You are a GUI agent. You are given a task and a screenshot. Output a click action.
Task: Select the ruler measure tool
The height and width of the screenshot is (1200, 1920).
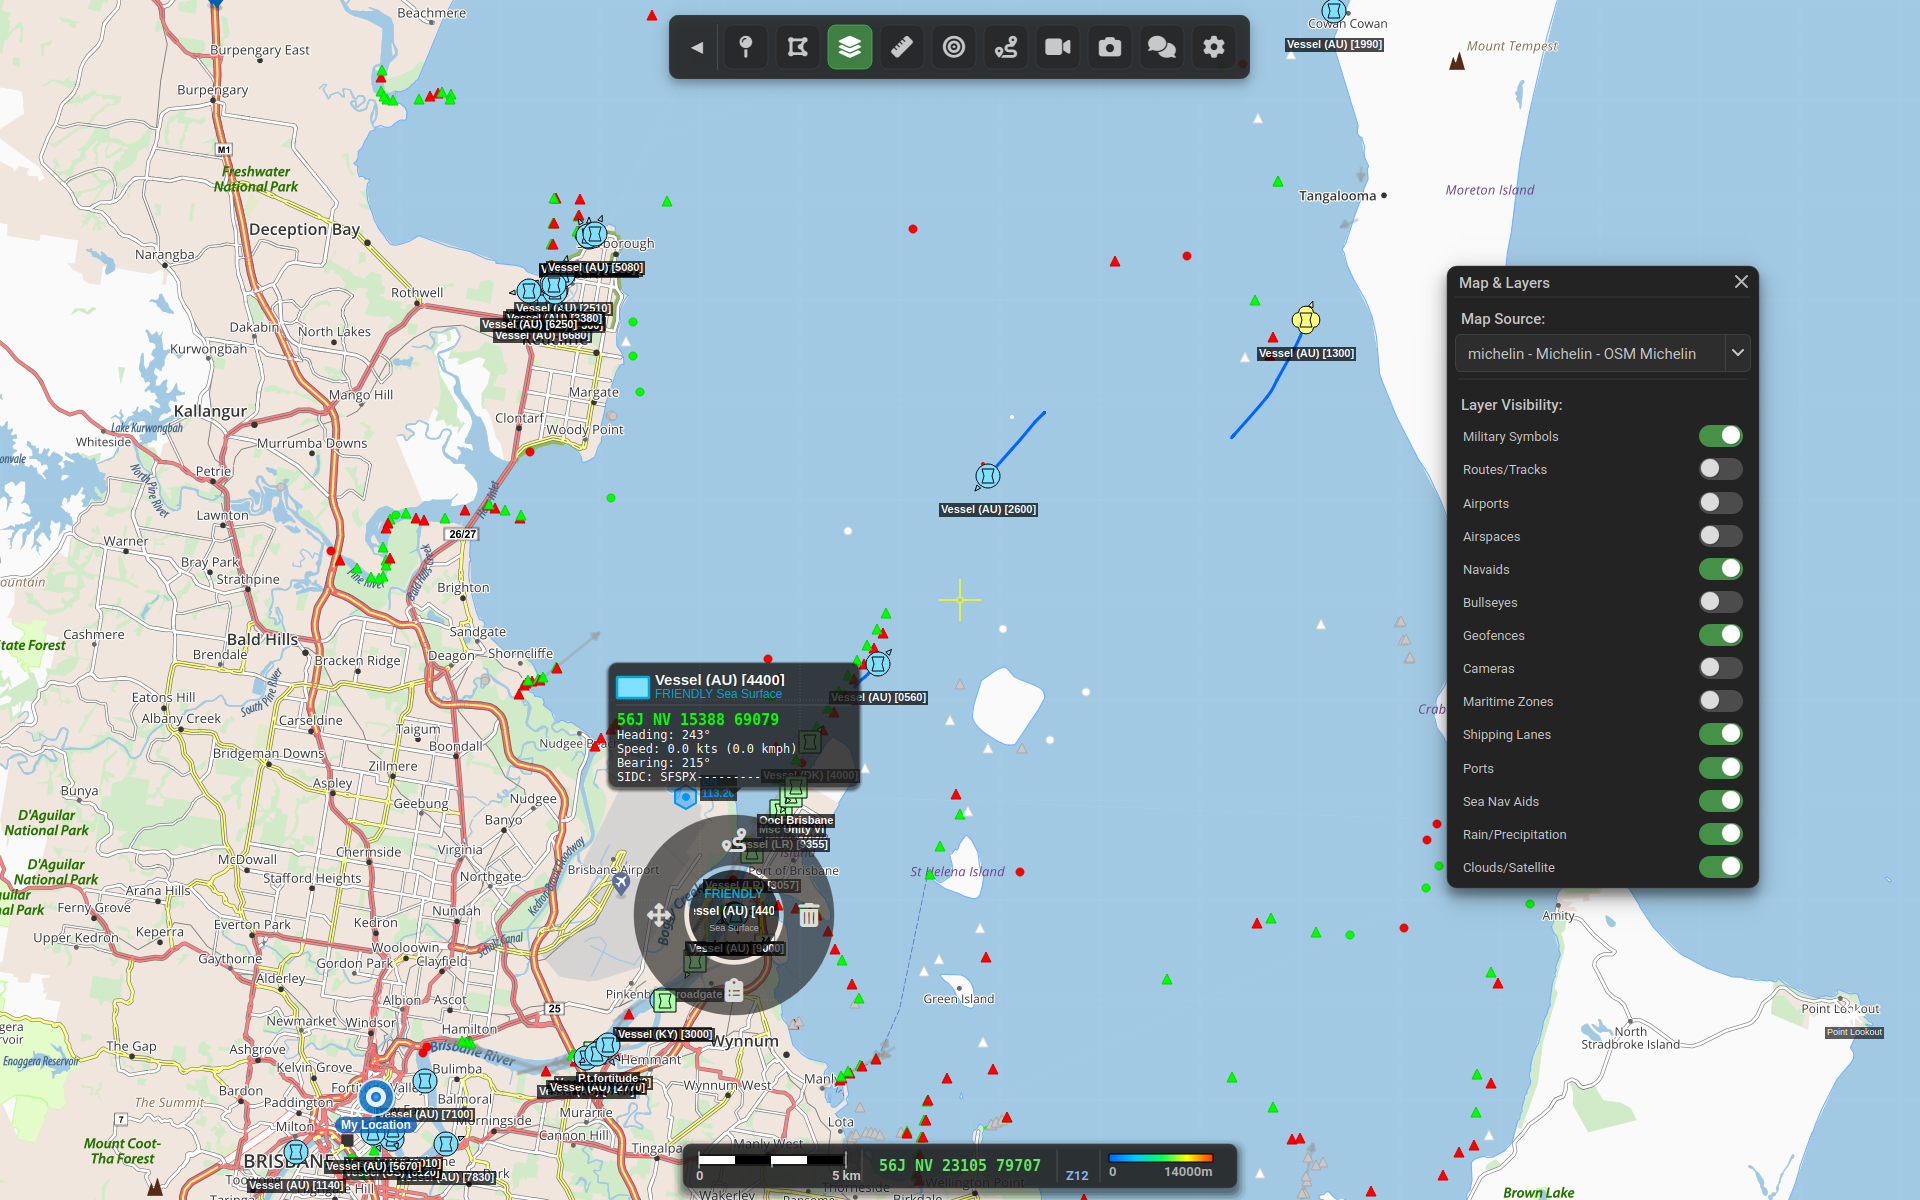pos(902,47)
